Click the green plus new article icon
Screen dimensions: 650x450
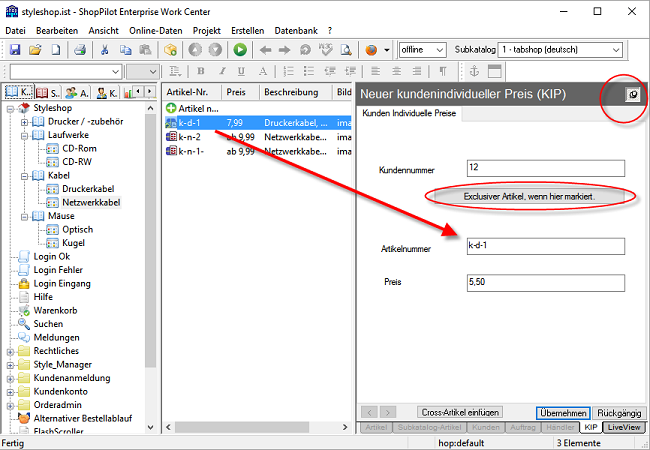[171, 108]
